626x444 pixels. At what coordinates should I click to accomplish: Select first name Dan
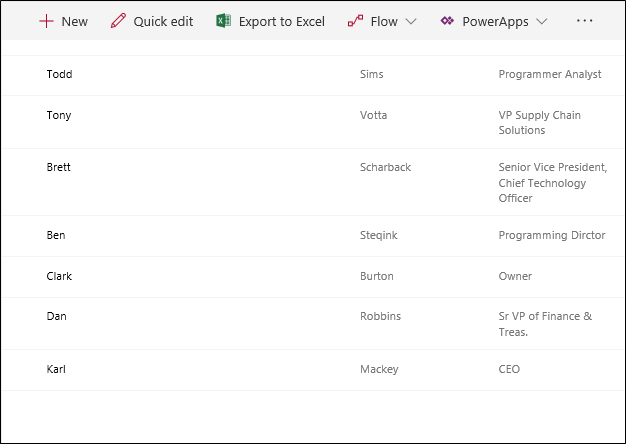point(56,316)
